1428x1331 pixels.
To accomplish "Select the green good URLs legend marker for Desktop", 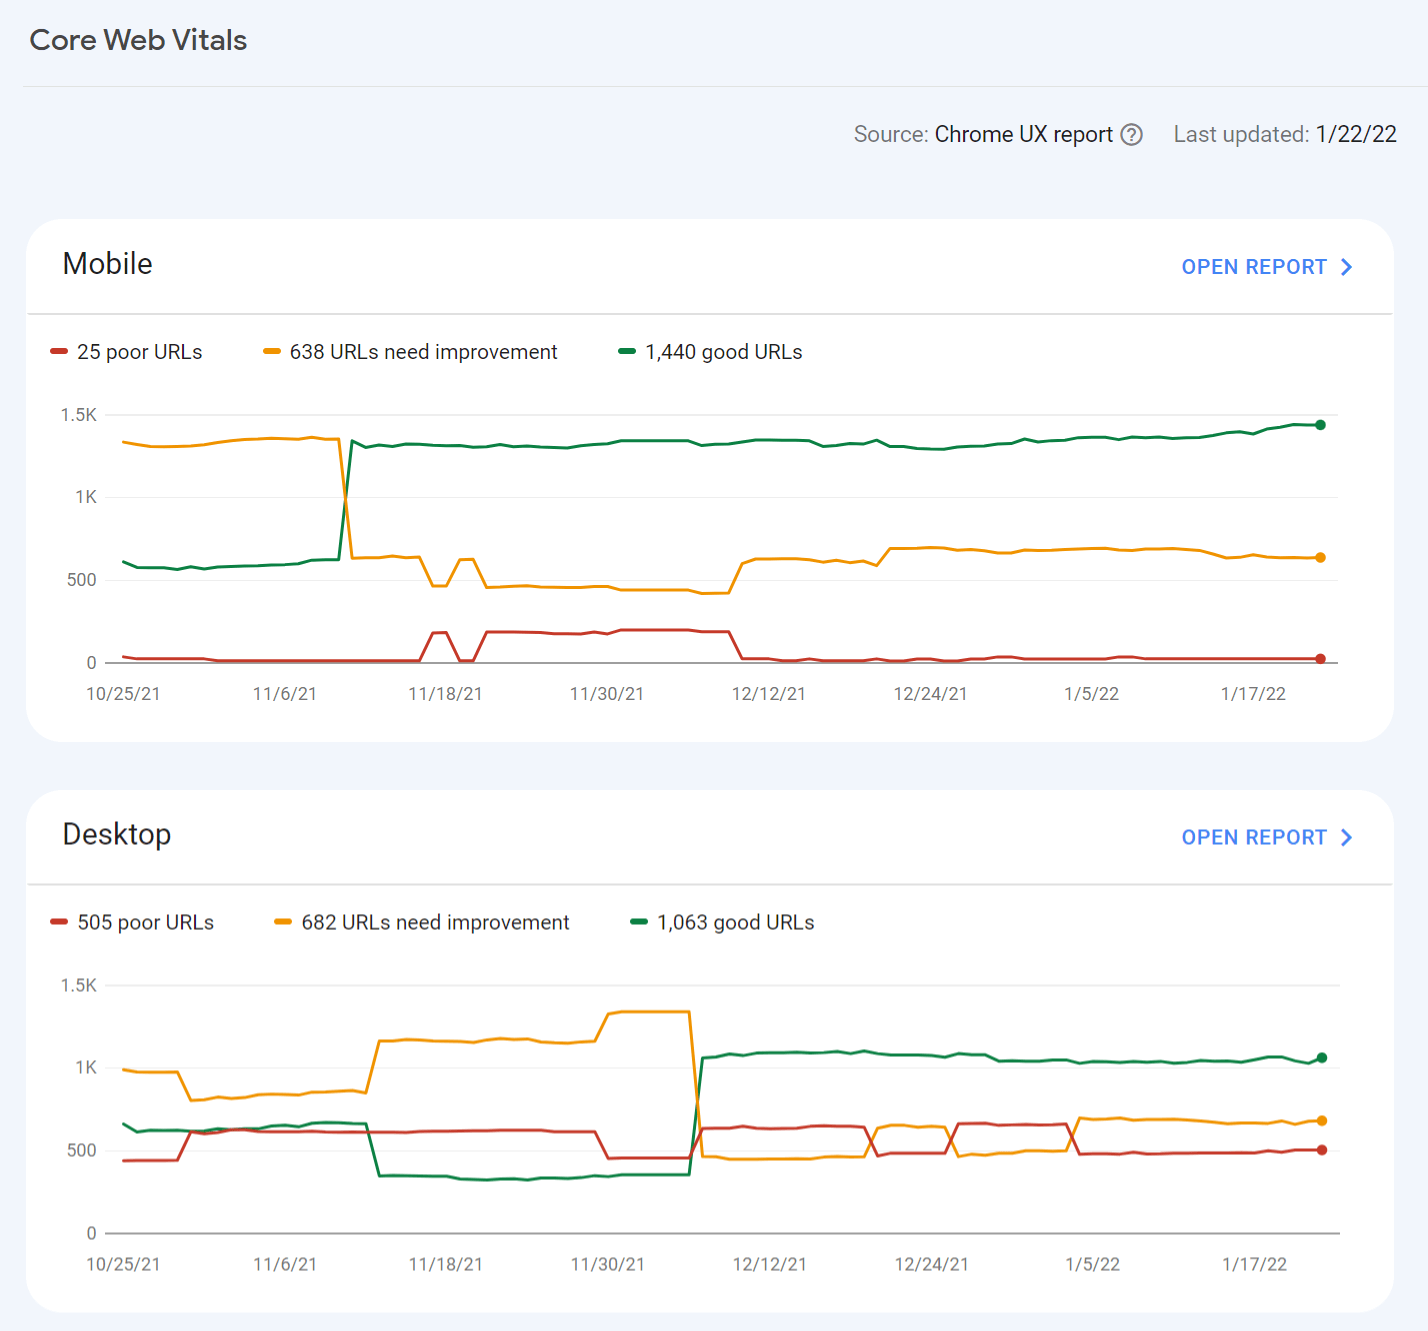I will click(x=637, y=922).
